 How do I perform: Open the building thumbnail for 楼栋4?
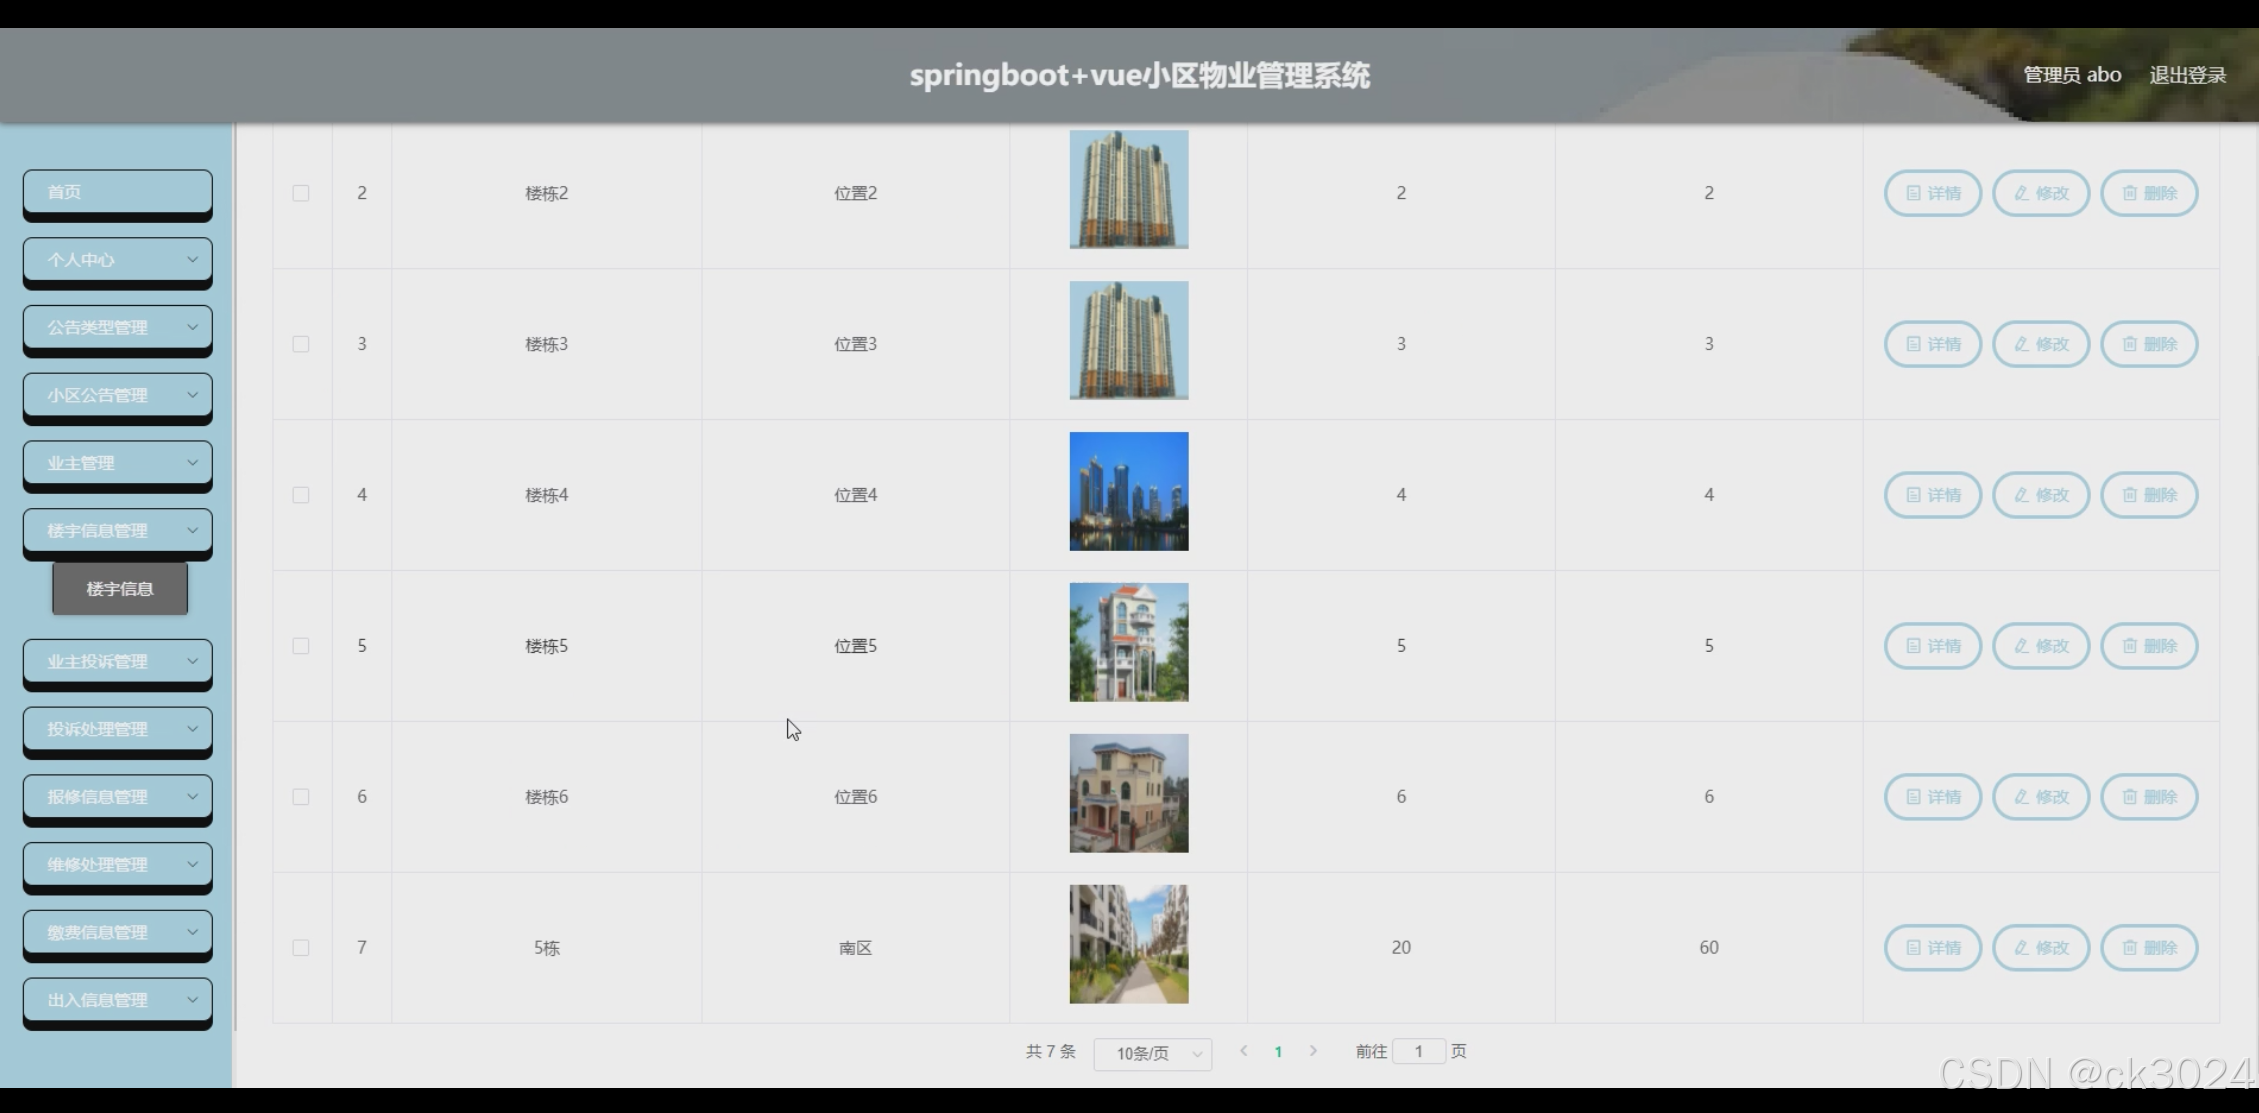click(1129, 491)
